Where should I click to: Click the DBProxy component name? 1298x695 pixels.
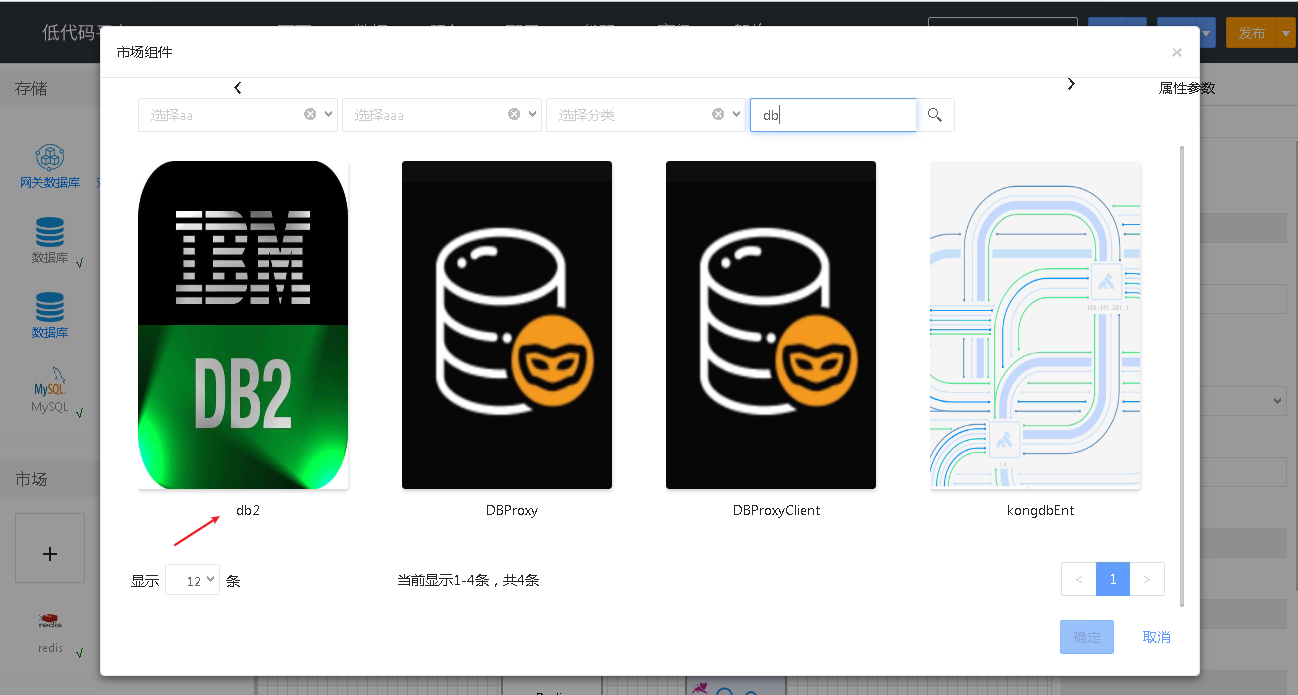pos(512,510)
